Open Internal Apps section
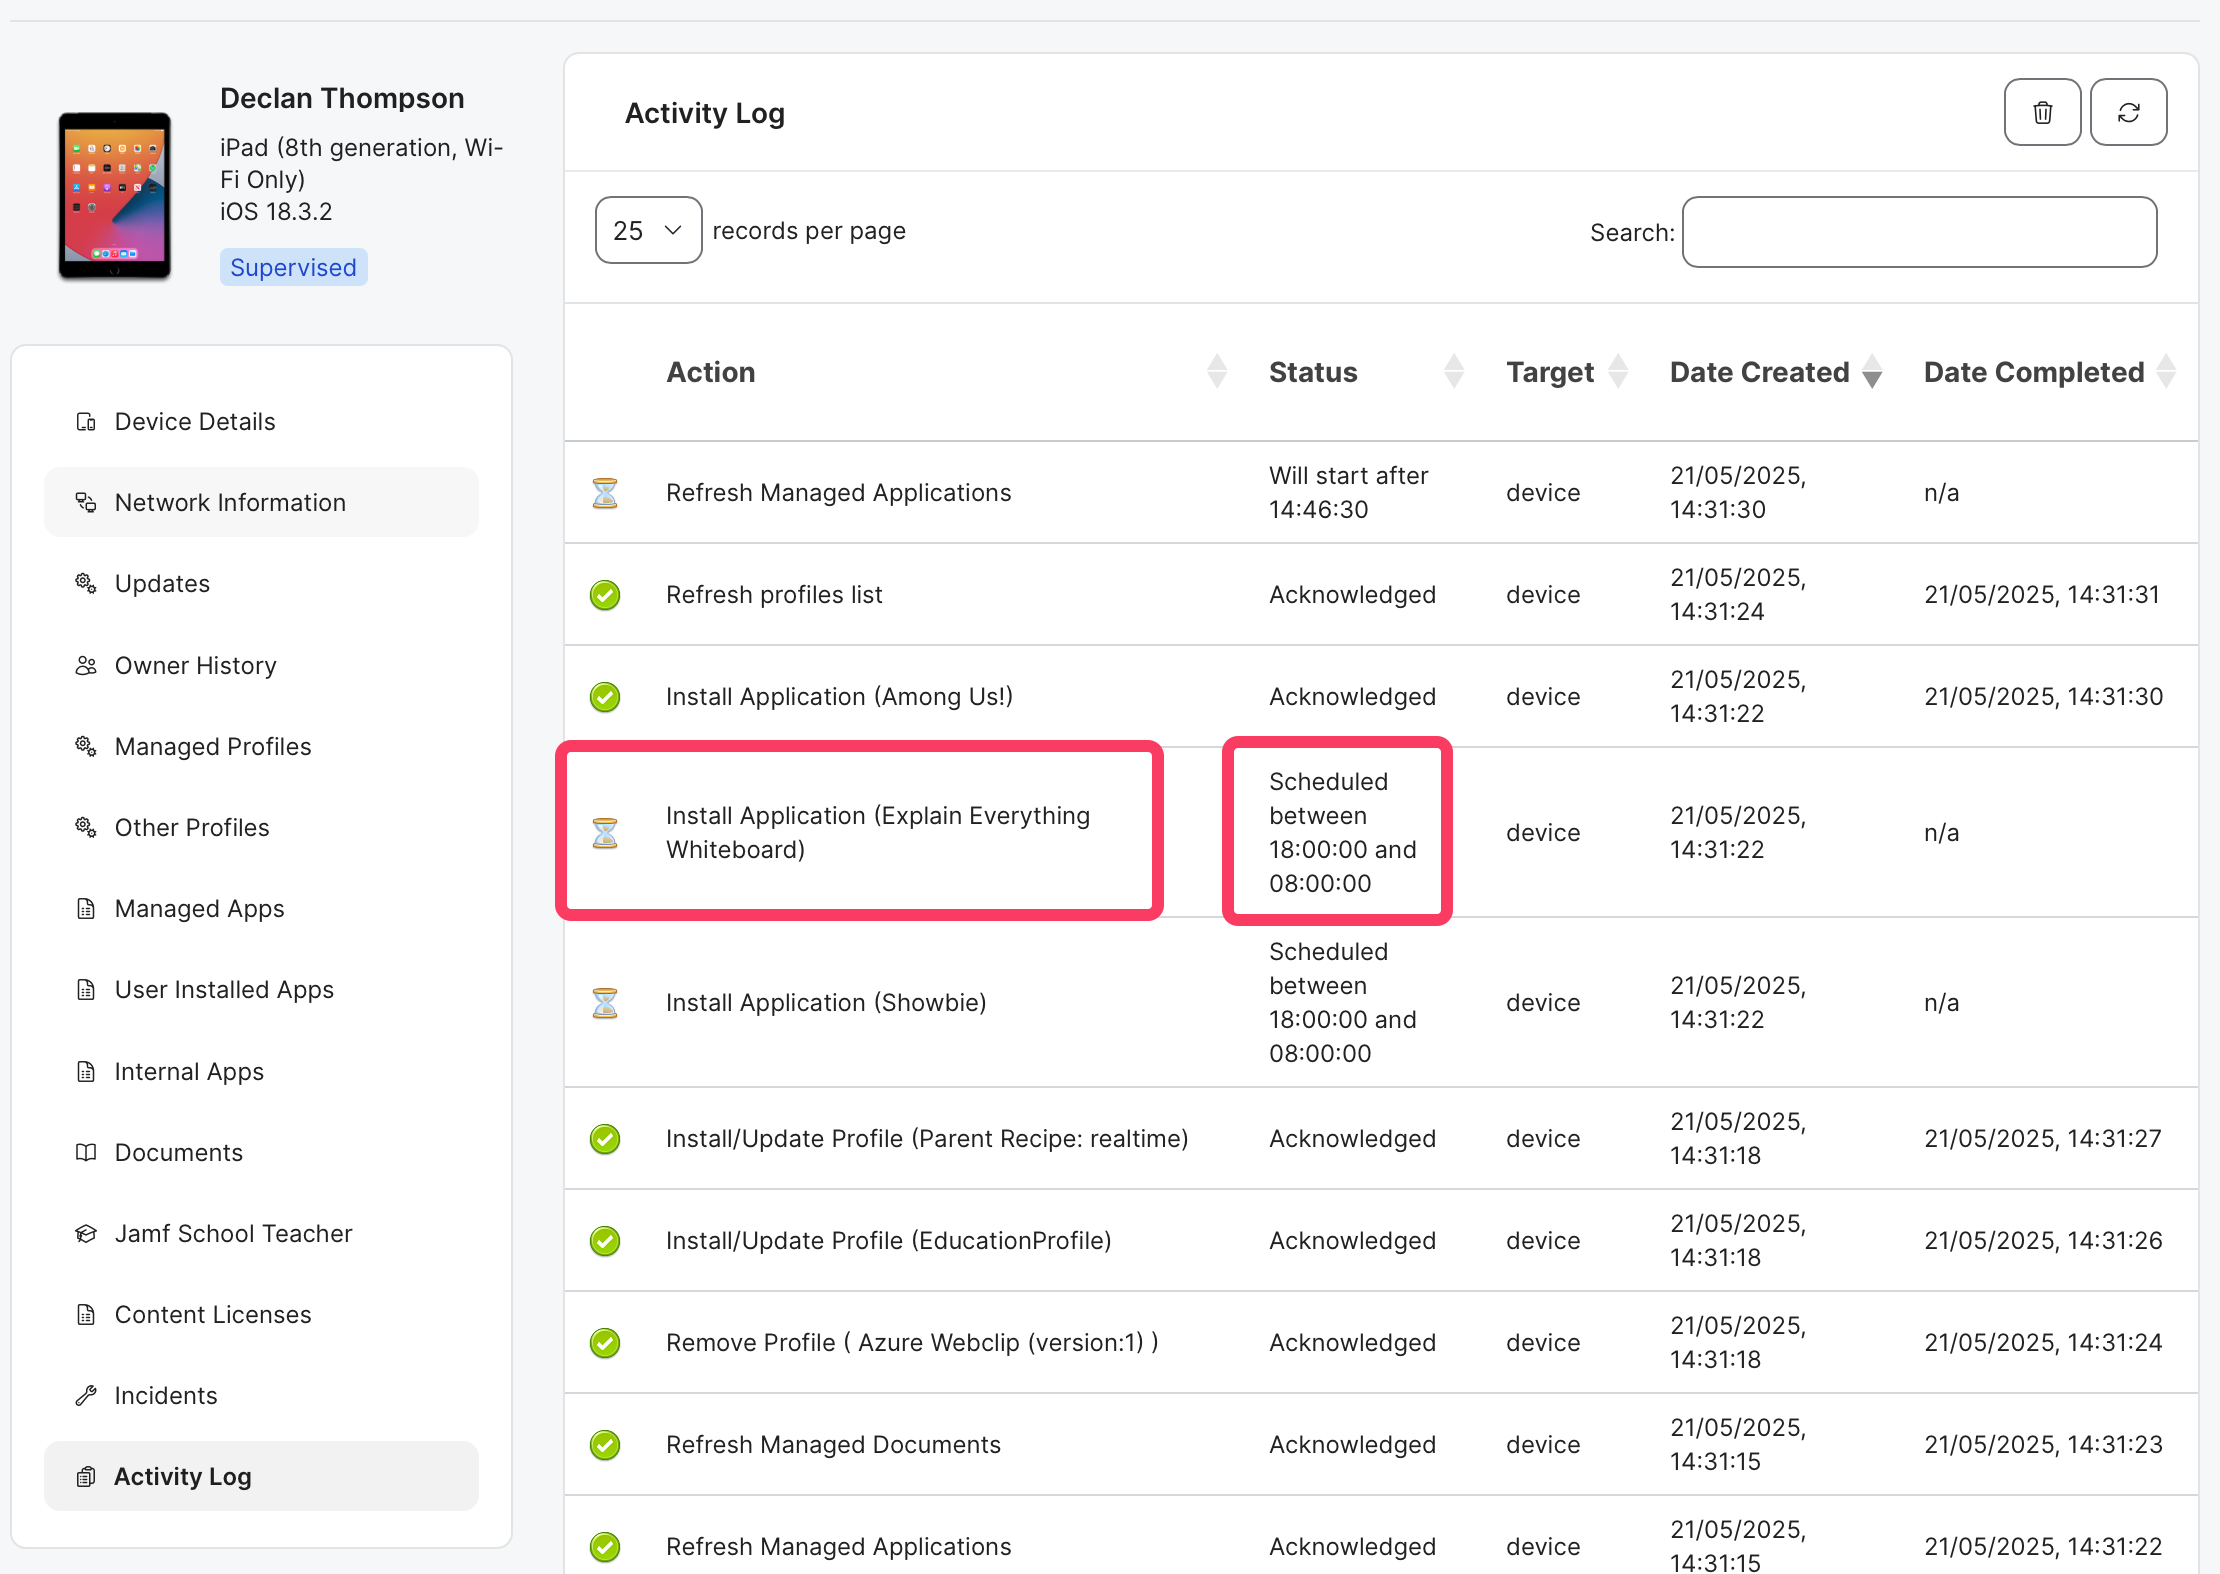The height and width of the screenshot is (1574, 2220). [x=261, y=1071]
